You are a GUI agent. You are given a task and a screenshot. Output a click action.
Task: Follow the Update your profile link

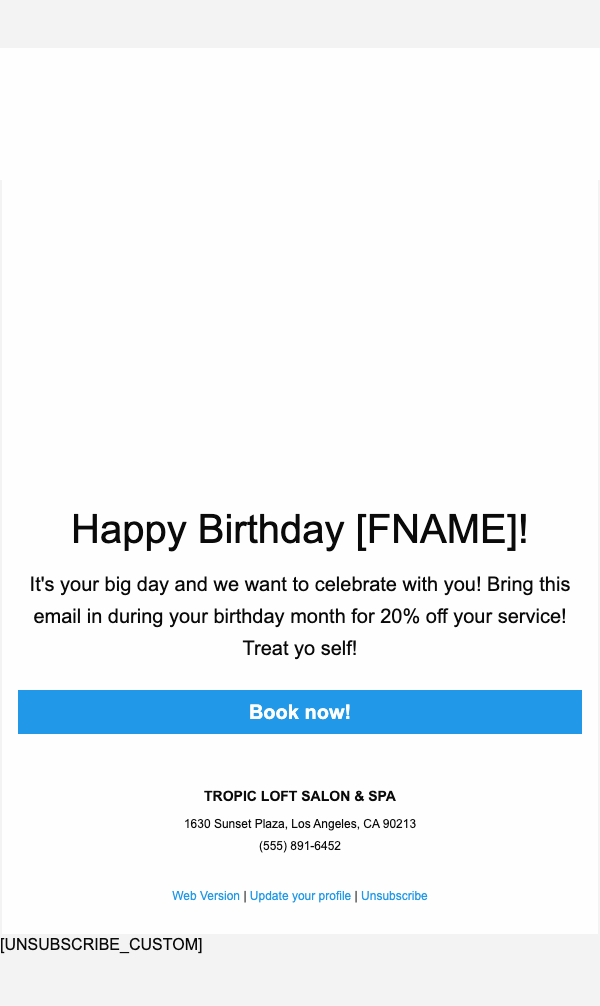point(300,896)
